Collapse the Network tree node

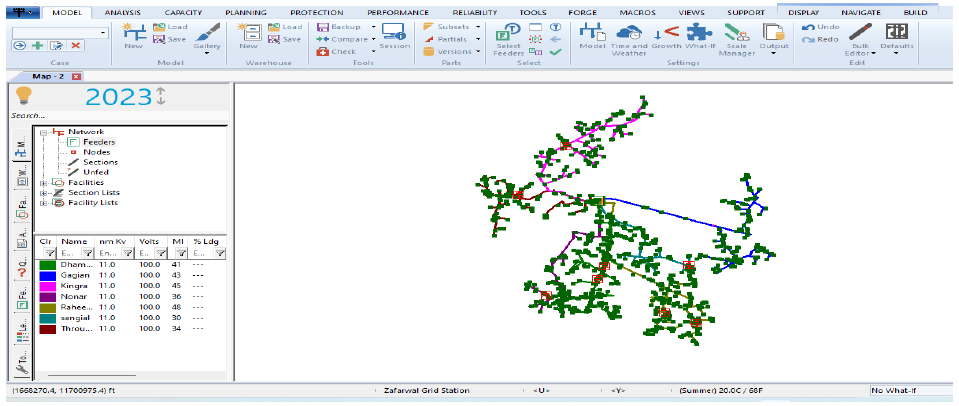(x=42, y=132)
